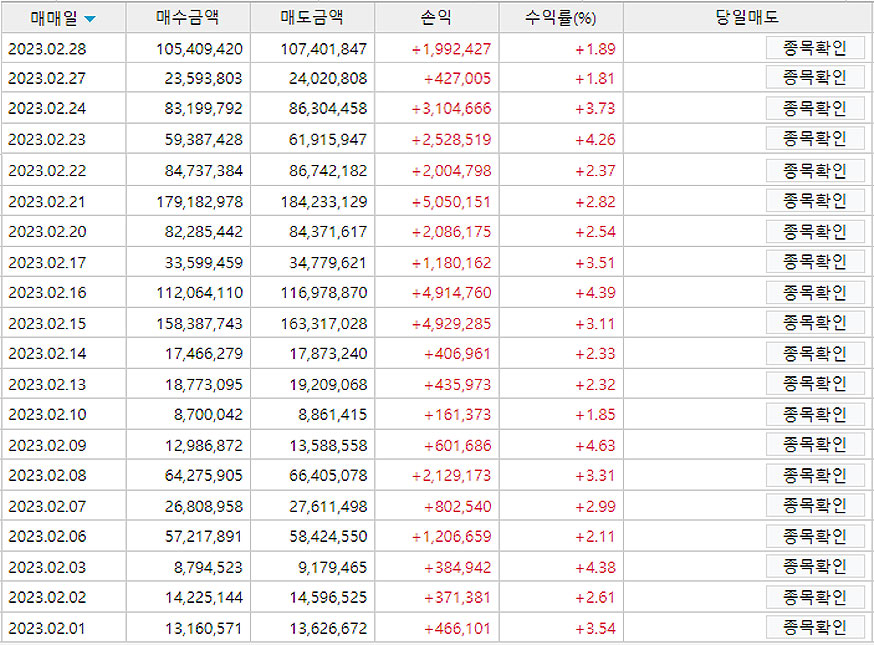Screen dimensions: 874x645
Task: Click the 손익 column header
Action: (436, 17)
